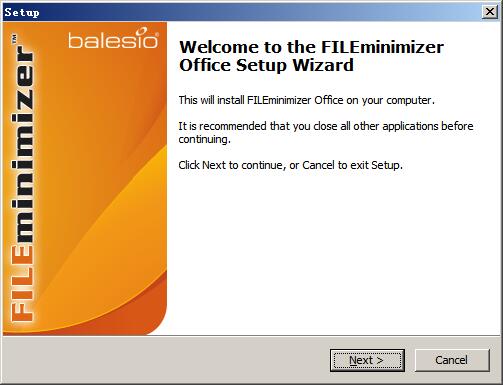Click the Welcome to the FILEminimizer heading
The image size is (503, 385).
pyautogui.click(x=311, y=47)
